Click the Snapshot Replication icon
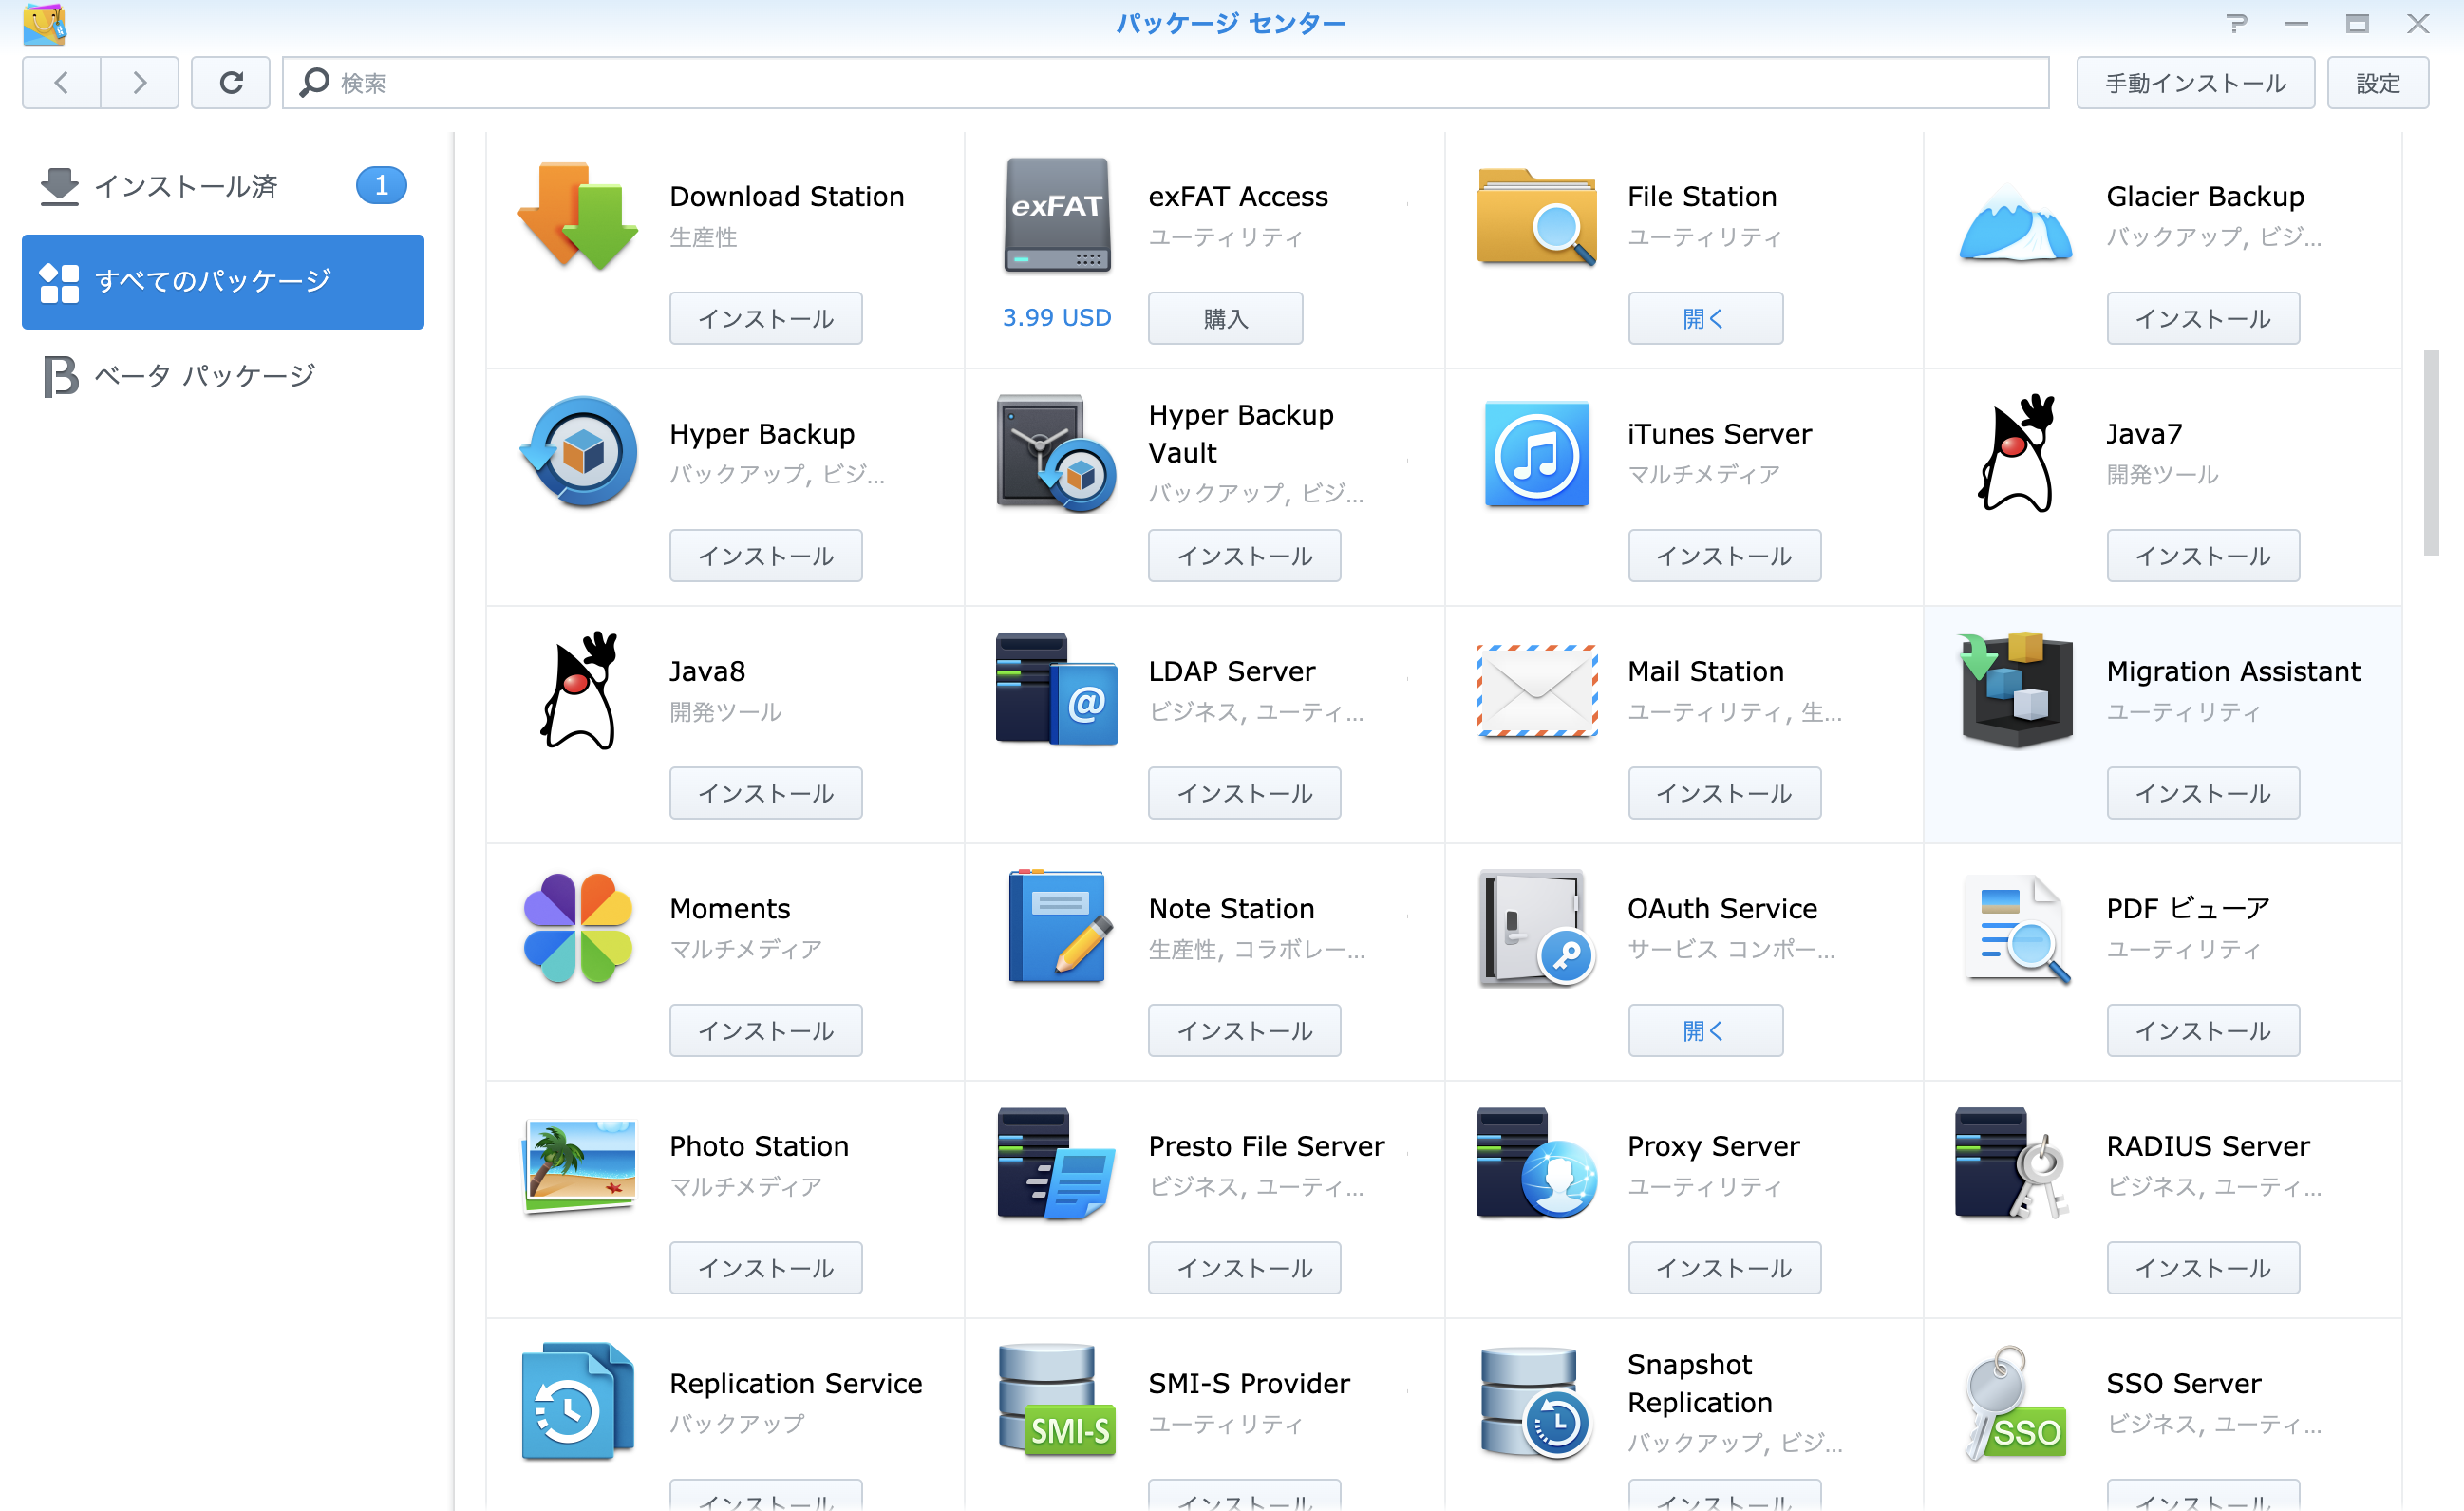Viewport: 2464px width, 1511px height. point(1537,1403)
